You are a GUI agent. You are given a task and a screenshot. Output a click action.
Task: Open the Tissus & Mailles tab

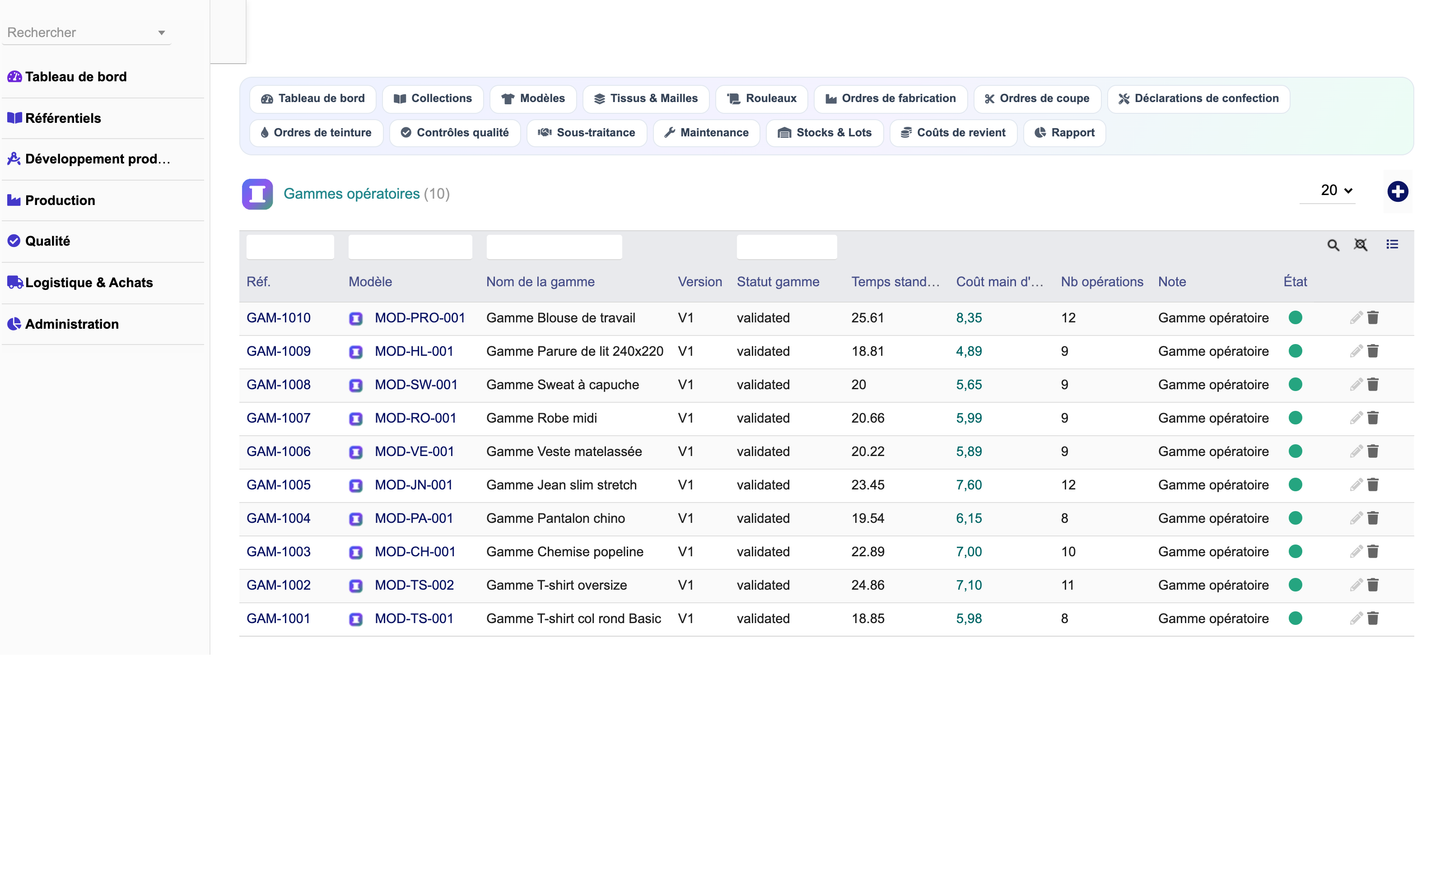(x=646, y=99)
